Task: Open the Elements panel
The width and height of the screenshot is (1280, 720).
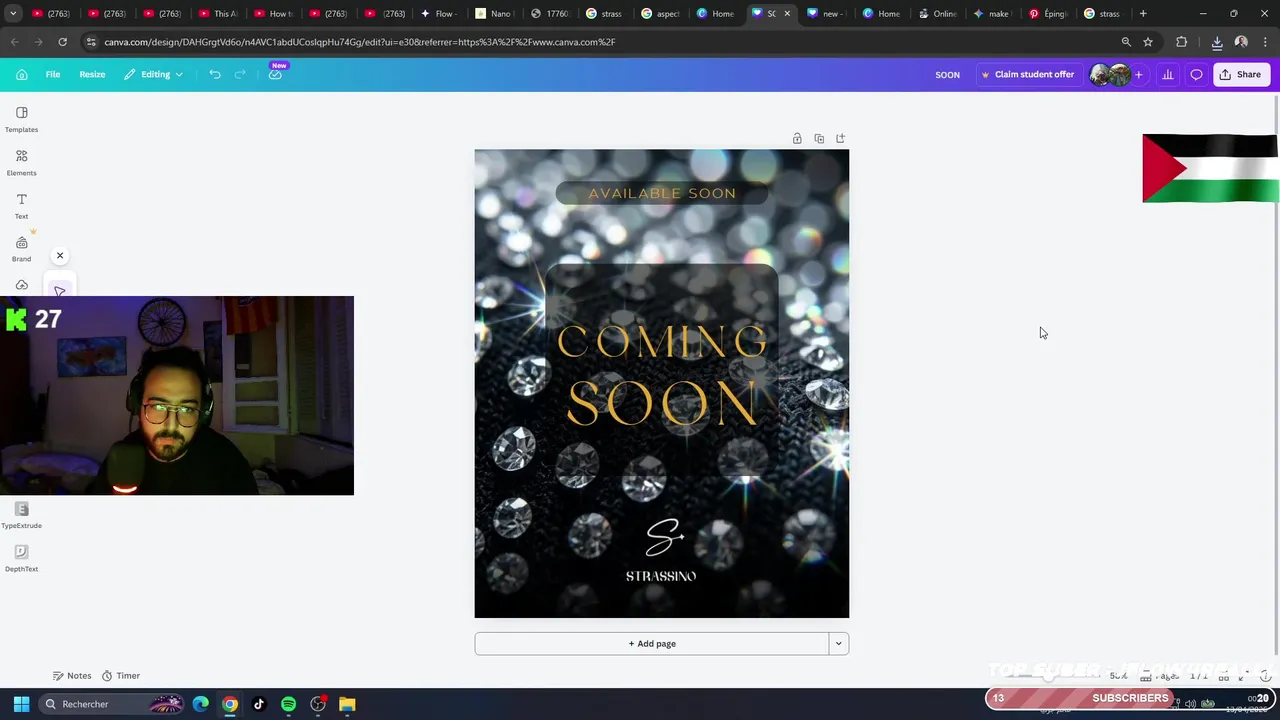Action: tap(21, 162)
